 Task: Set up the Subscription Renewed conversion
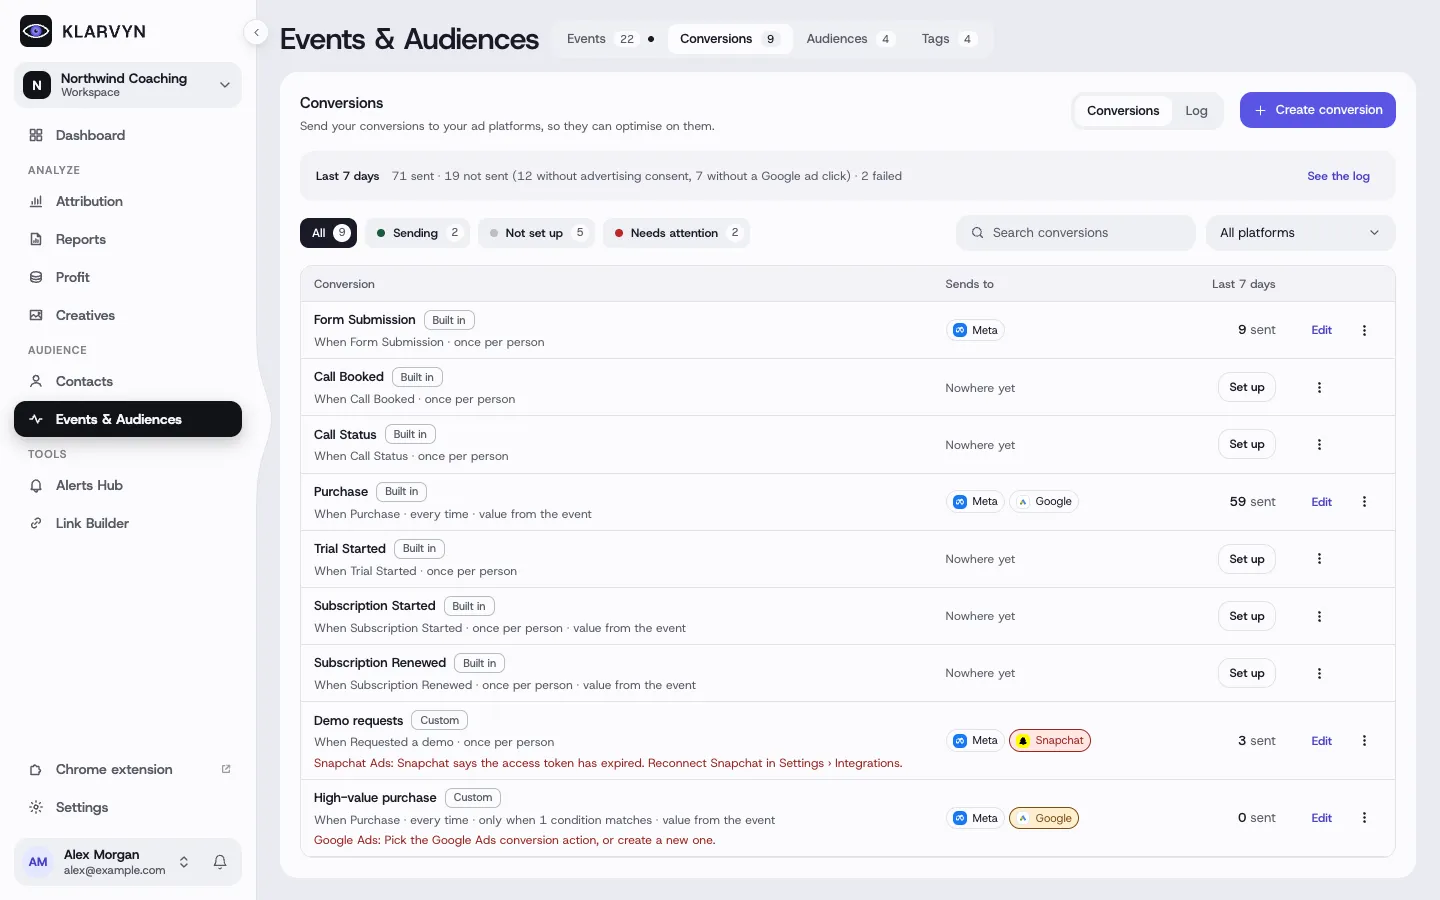(x=1247, y=673)
